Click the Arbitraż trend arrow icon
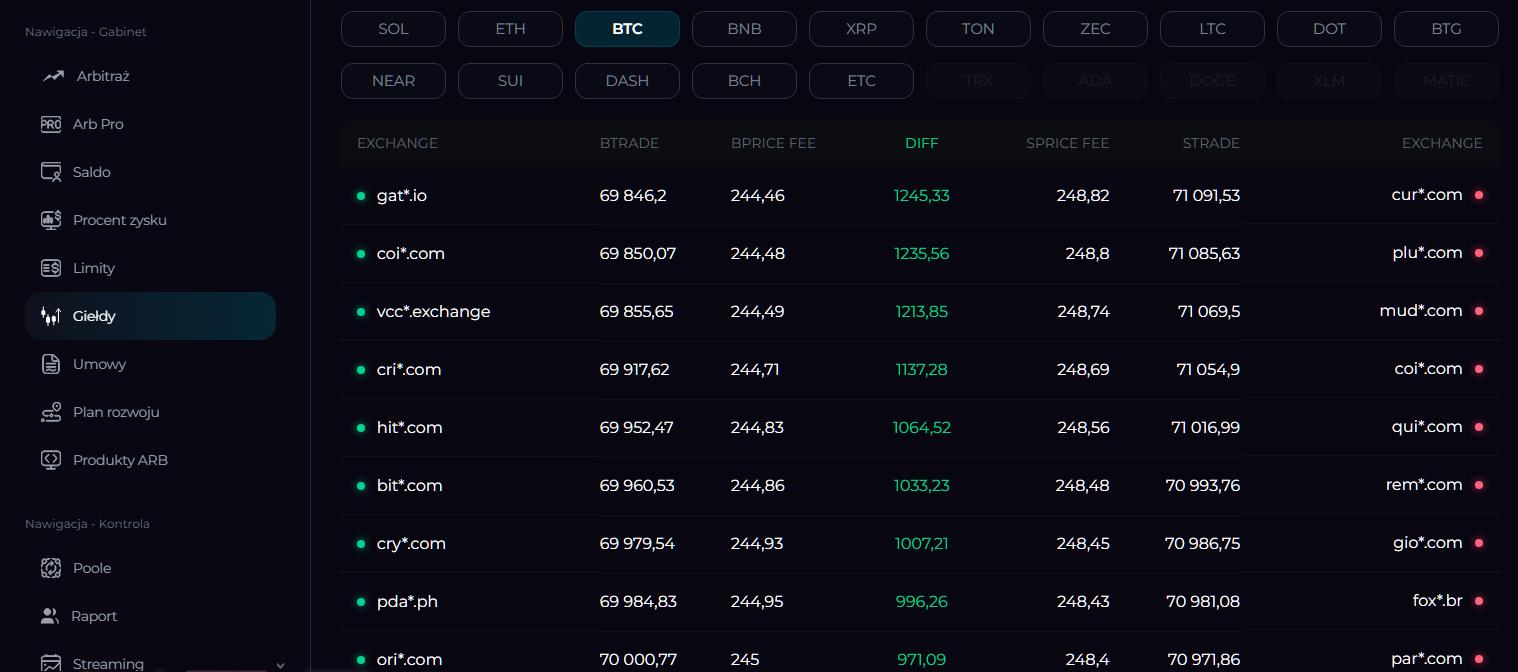 (54, 76)
